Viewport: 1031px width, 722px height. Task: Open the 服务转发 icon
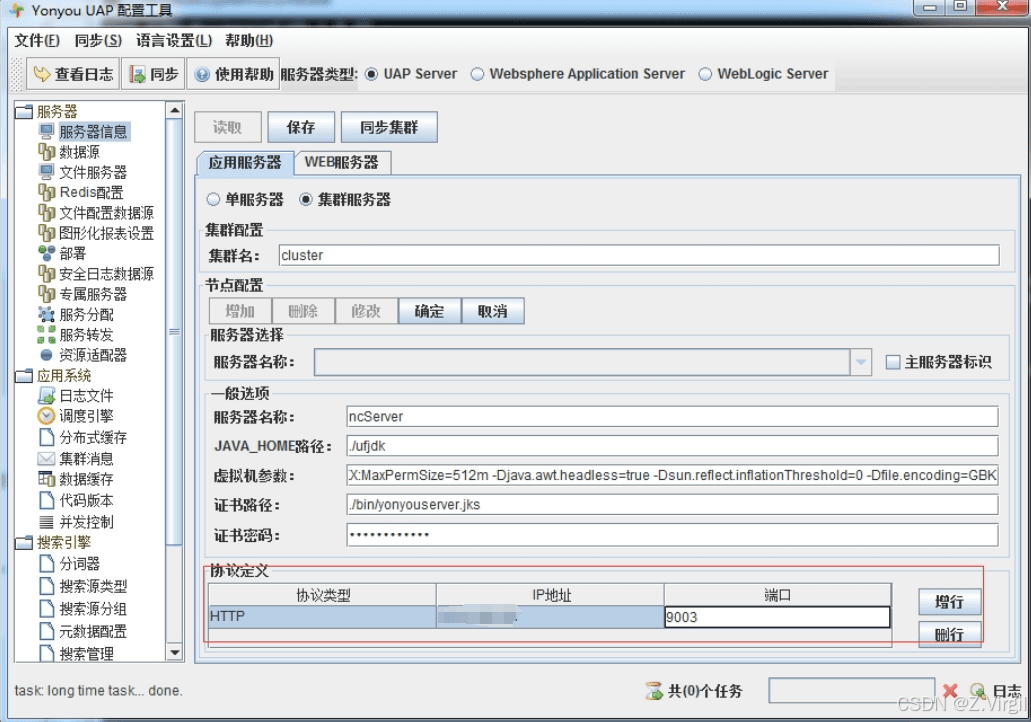click(46, 335)
